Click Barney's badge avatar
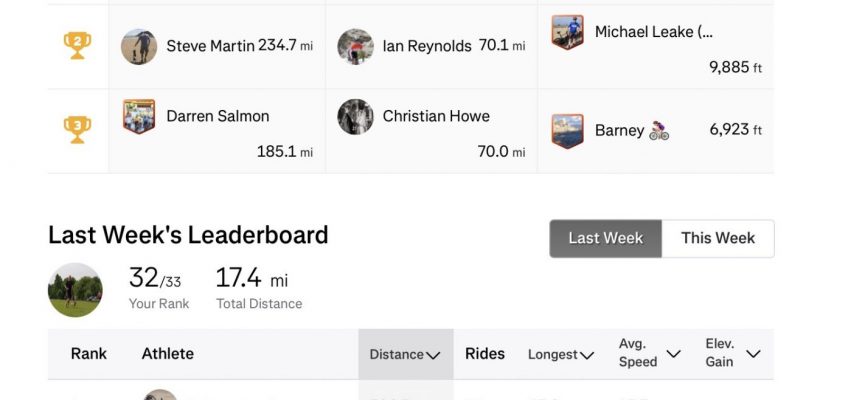Screen dimensions: 848x400 [567, 131]
